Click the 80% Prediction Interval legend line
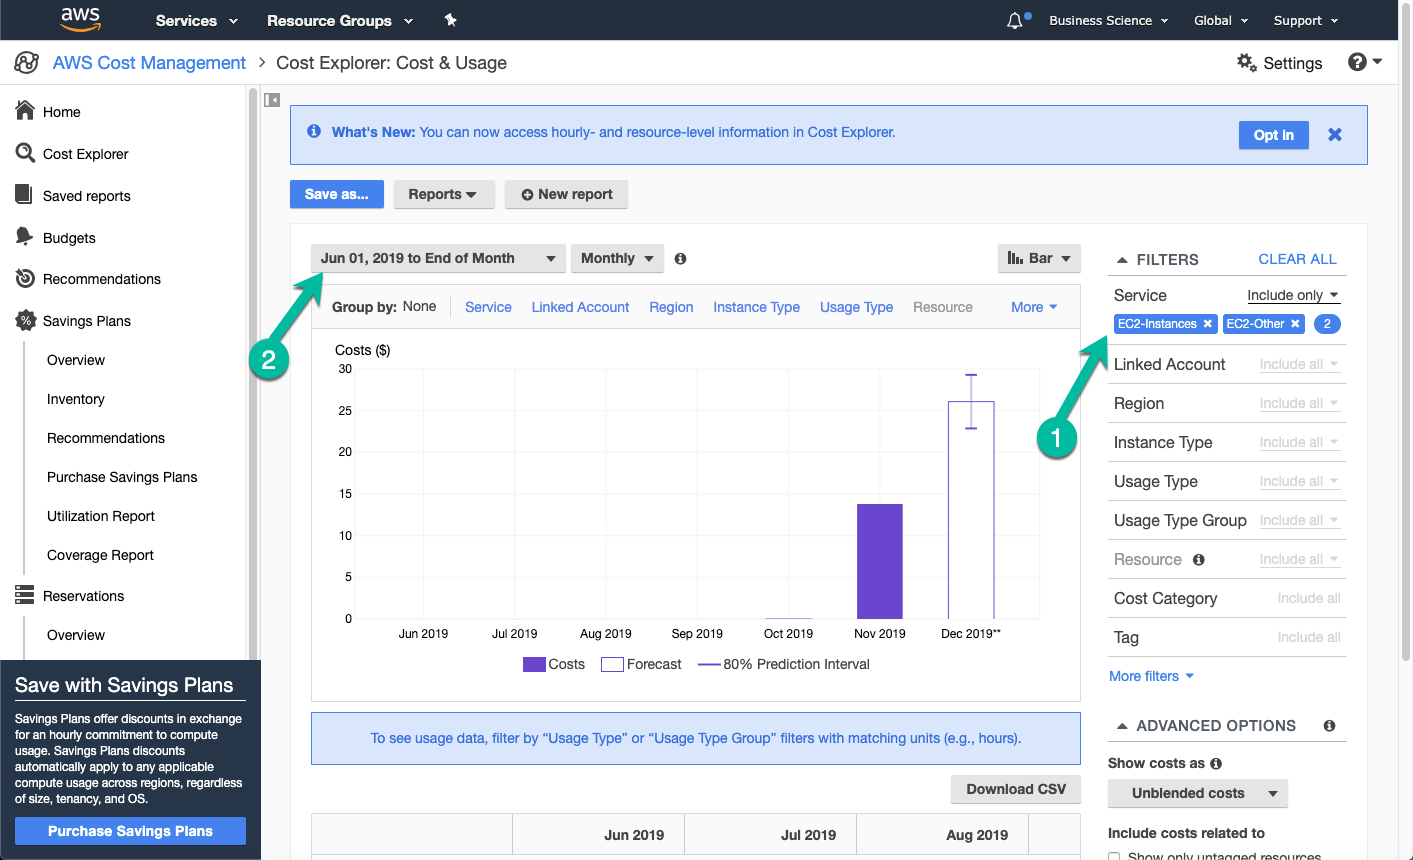 [x=709, y=664]
